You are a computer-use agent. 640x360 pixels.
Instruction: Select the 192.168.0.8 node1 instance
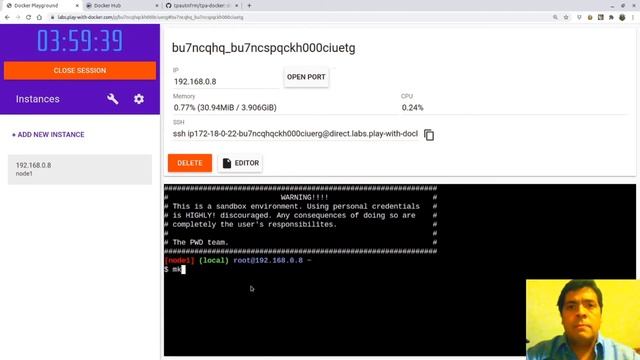point(80,169)
